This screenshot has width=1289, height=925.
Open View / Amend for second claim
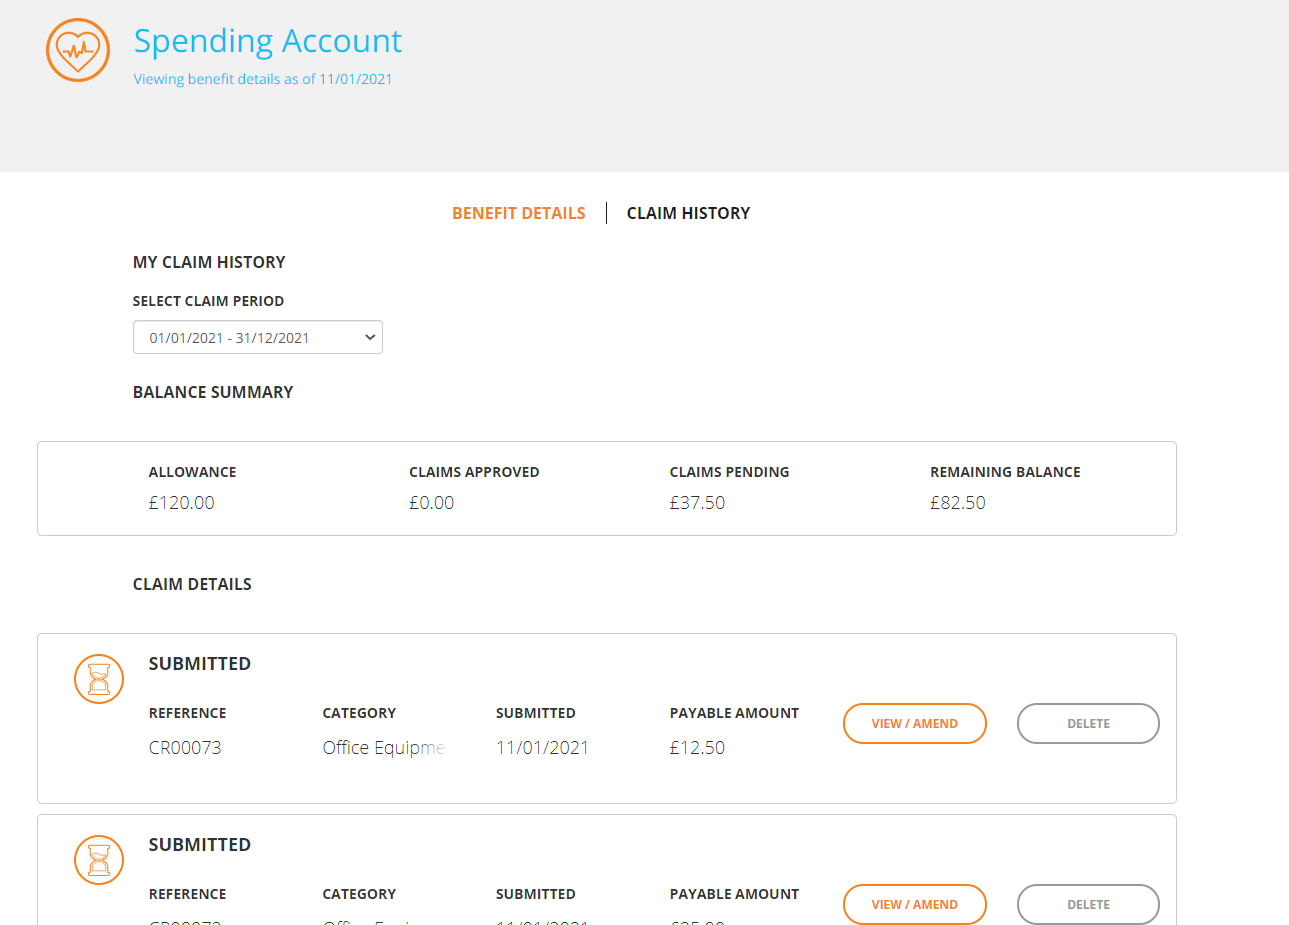point(915,904)
